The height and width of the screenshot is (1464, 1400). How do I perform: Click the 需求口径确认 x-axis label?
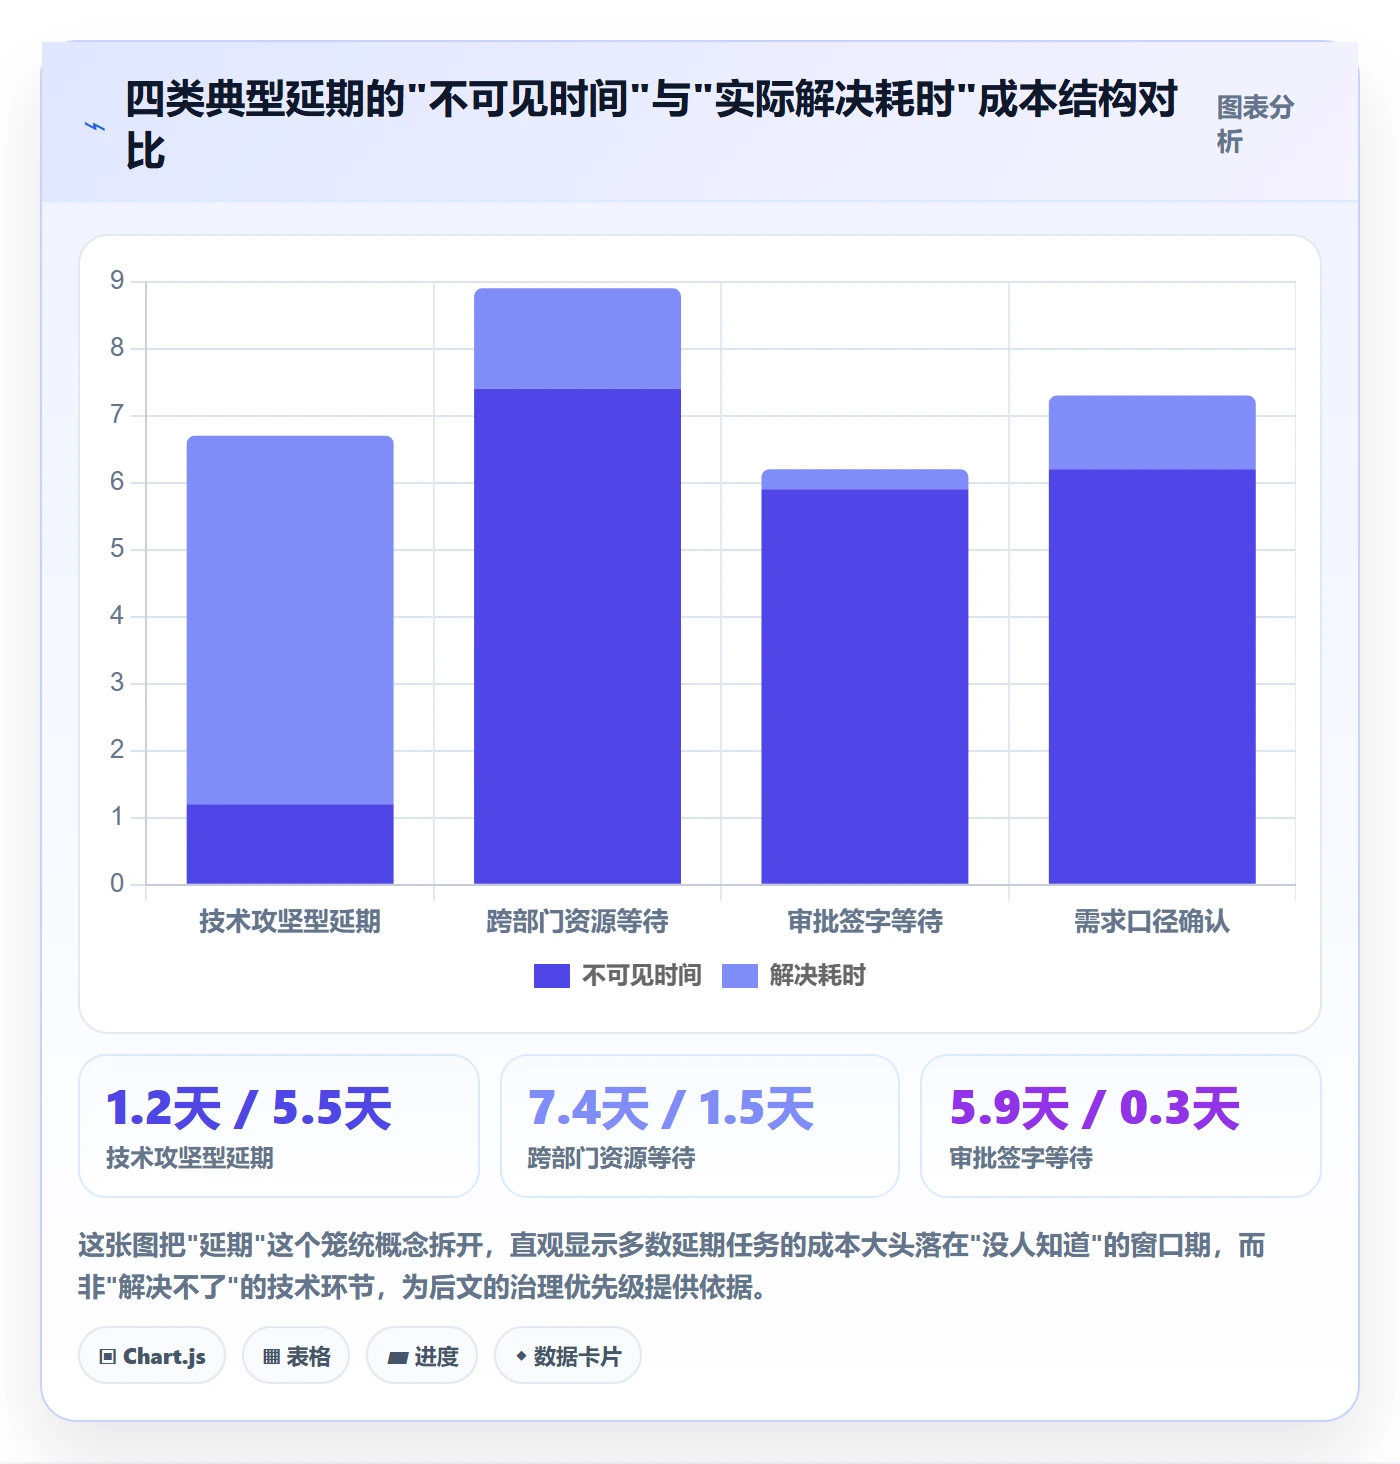tap(1152, 921)
